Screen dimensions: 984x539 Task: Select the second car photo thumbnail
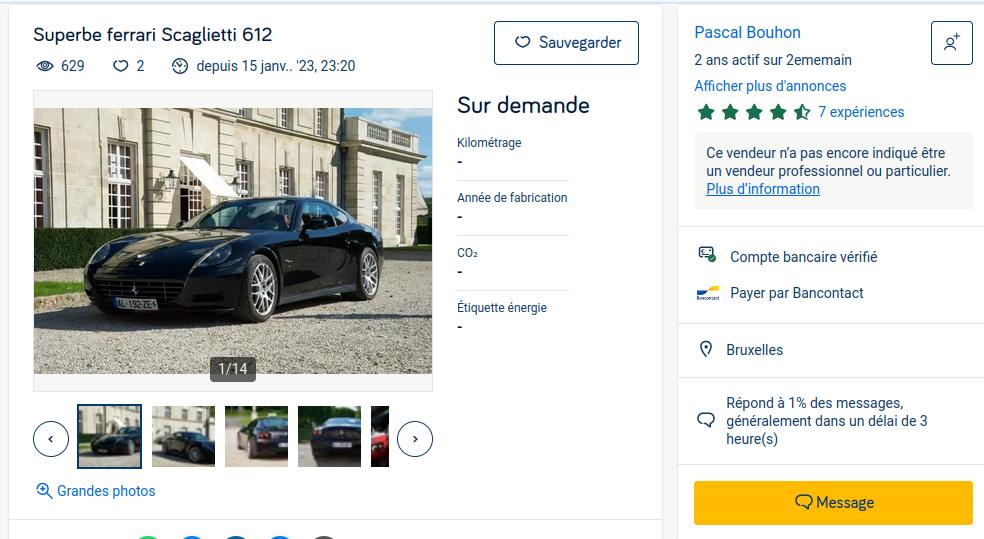(x=183, y=436)
